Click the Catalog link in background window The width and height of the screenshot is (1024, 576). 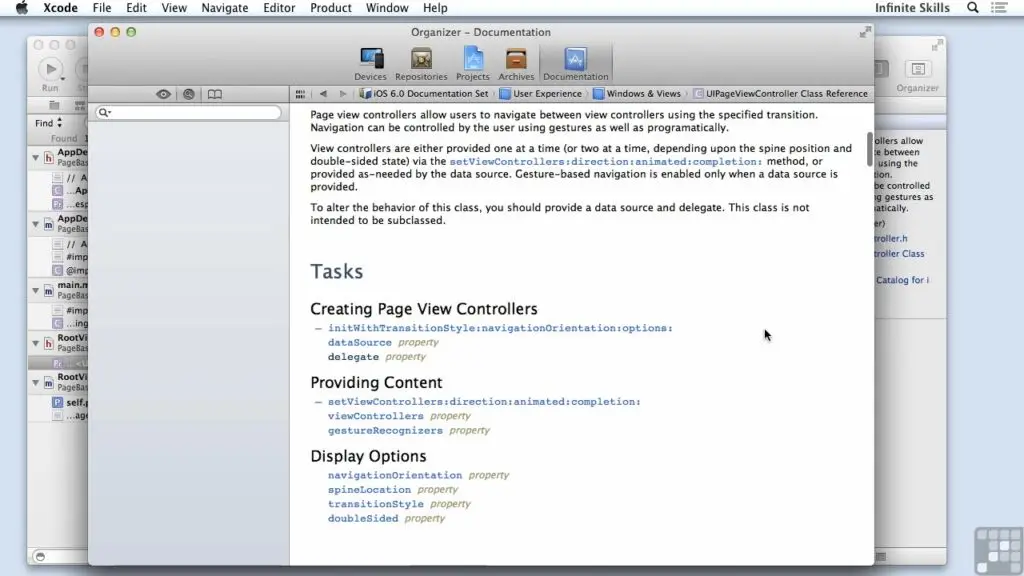tap(902, 280)
